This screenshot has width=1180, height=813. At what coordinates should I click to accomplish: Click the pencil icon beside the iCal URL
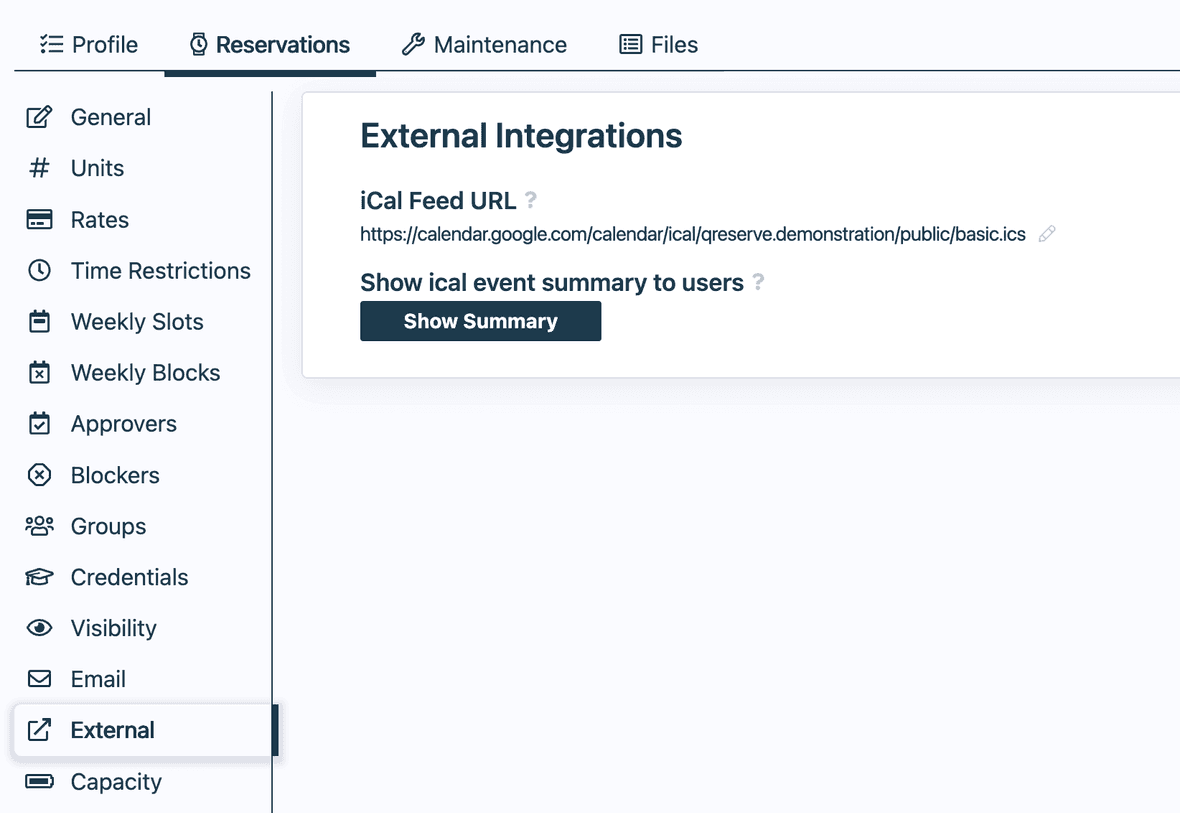coord(1047,234)
